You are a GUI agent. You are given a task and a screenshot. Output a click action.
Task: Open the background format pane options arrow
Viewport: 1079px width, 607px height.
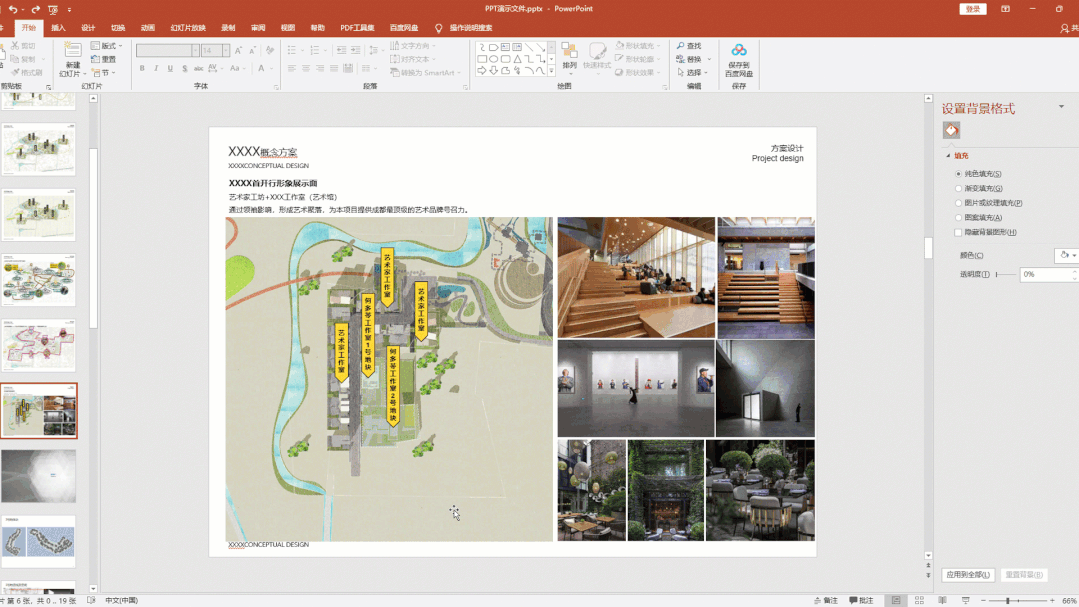[1061, 107]
